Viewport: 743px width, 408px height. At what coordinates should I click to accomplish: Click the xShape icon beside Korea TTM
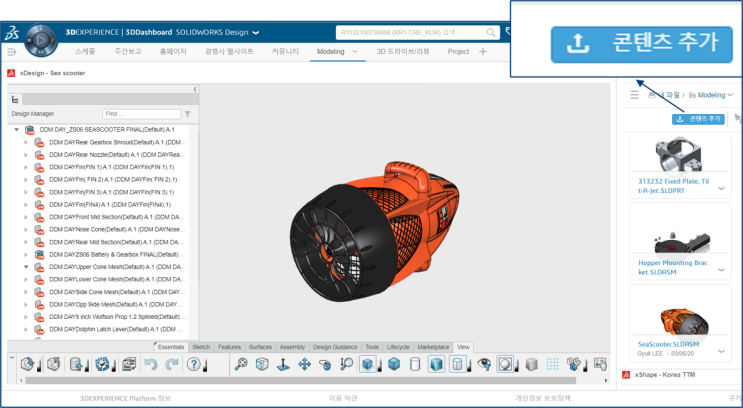pos(626,375)
